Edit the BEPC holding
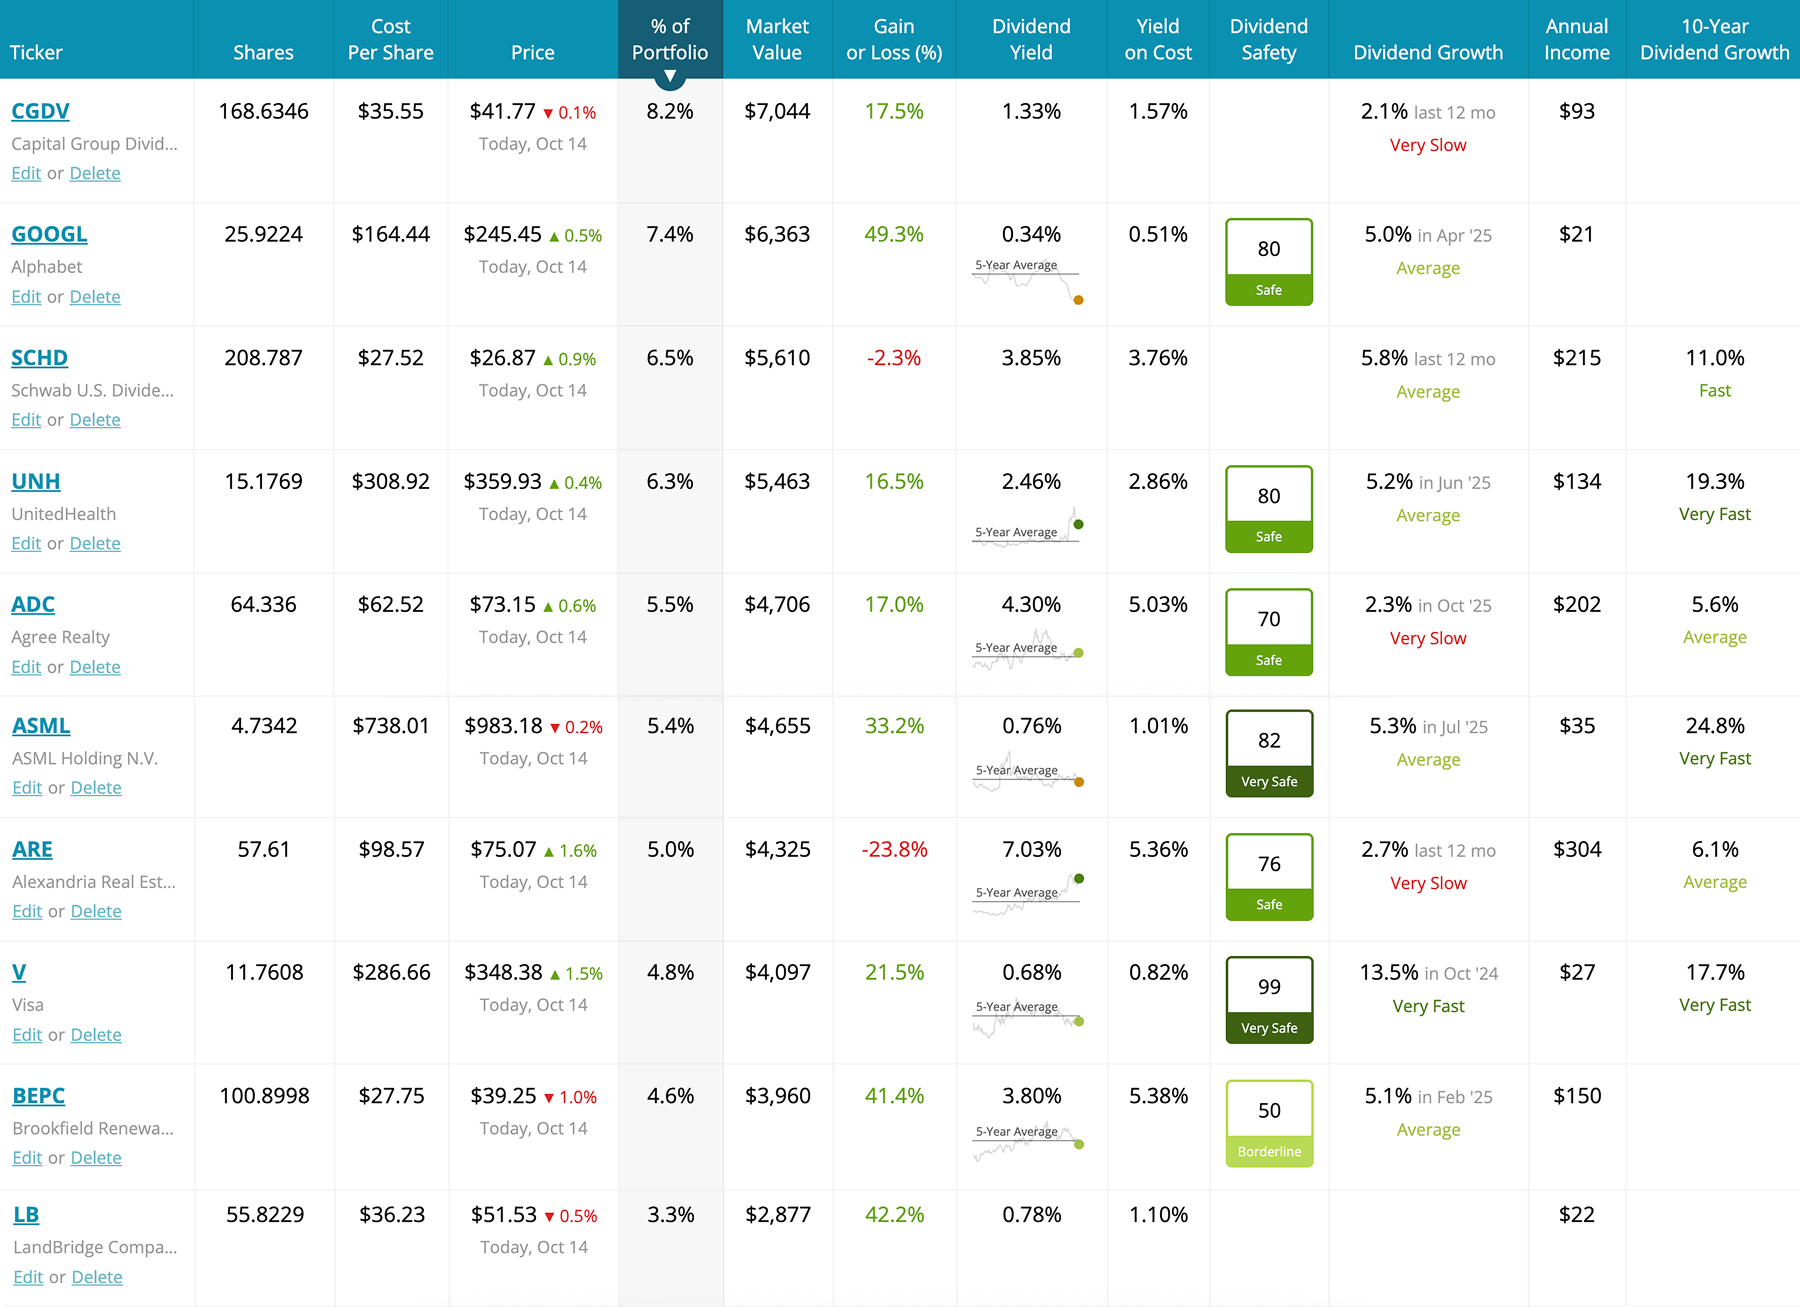This screenshot has width=1800, height=1307. coord(27,1158)
